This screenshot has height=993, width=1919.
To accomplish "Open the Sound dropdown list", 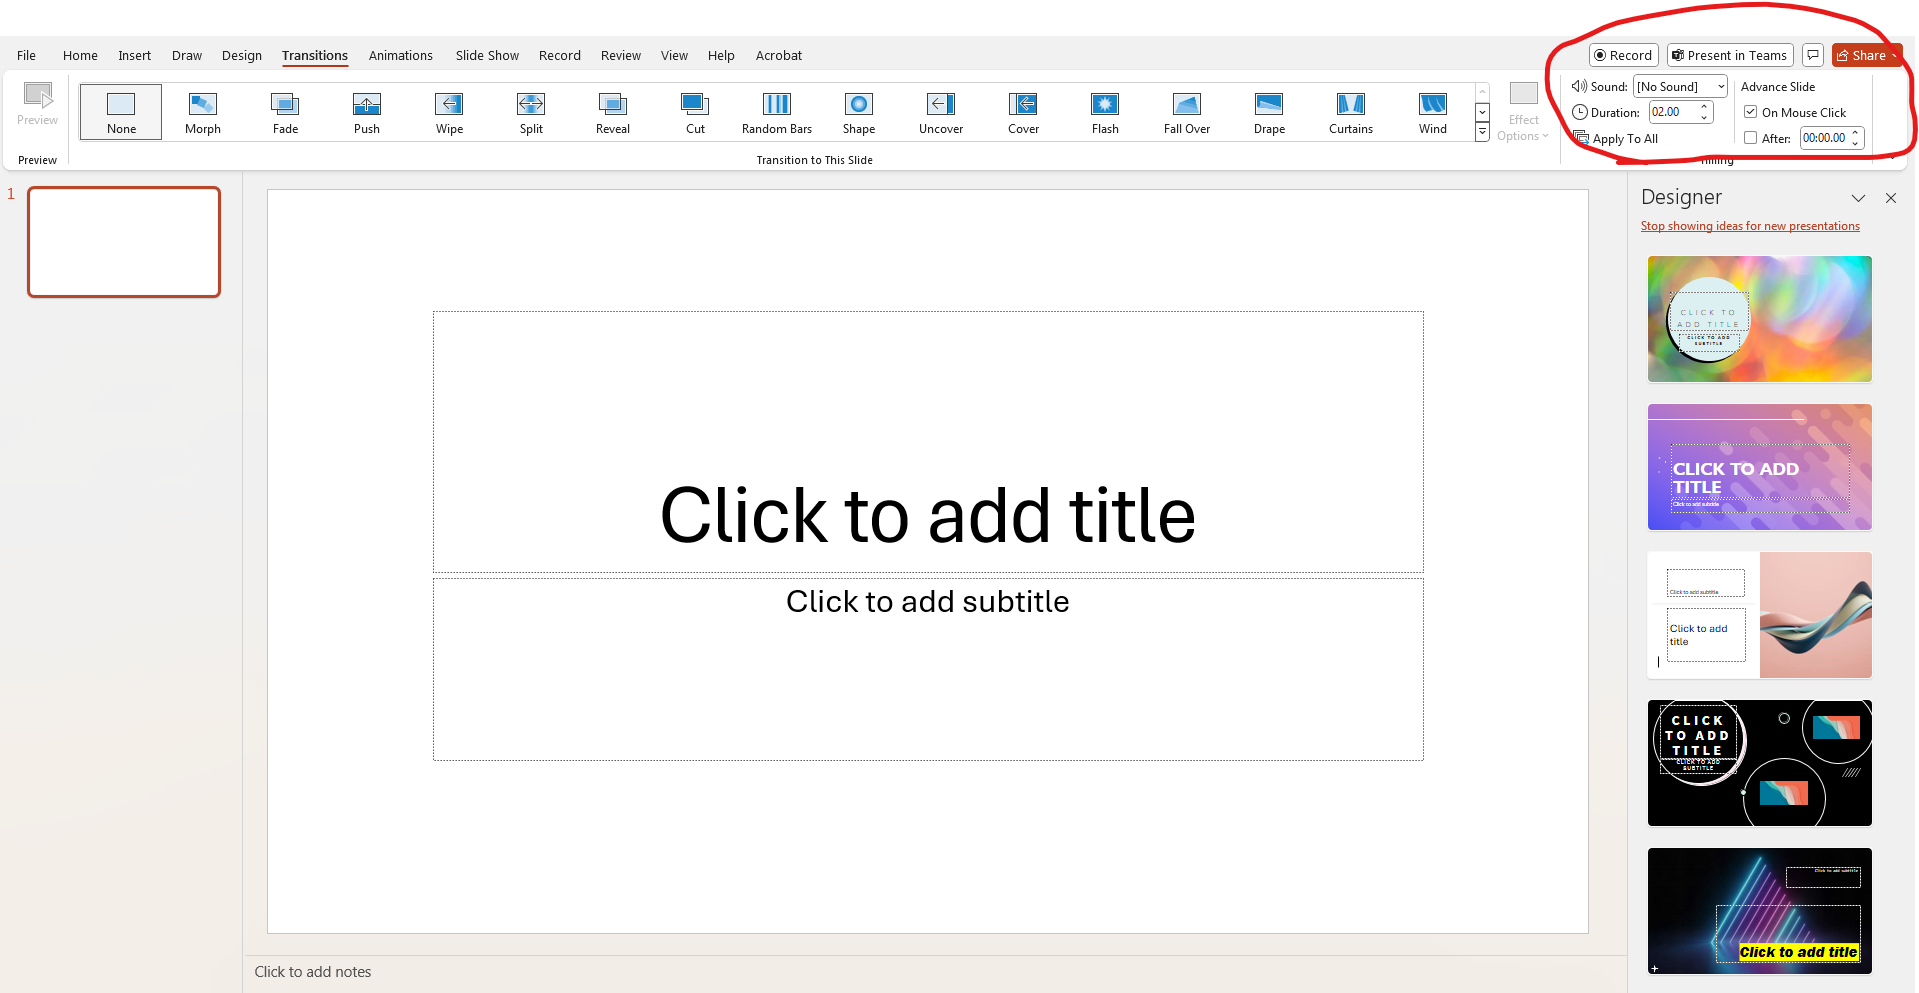I will pyautogui.click(x=1721, y=87).
